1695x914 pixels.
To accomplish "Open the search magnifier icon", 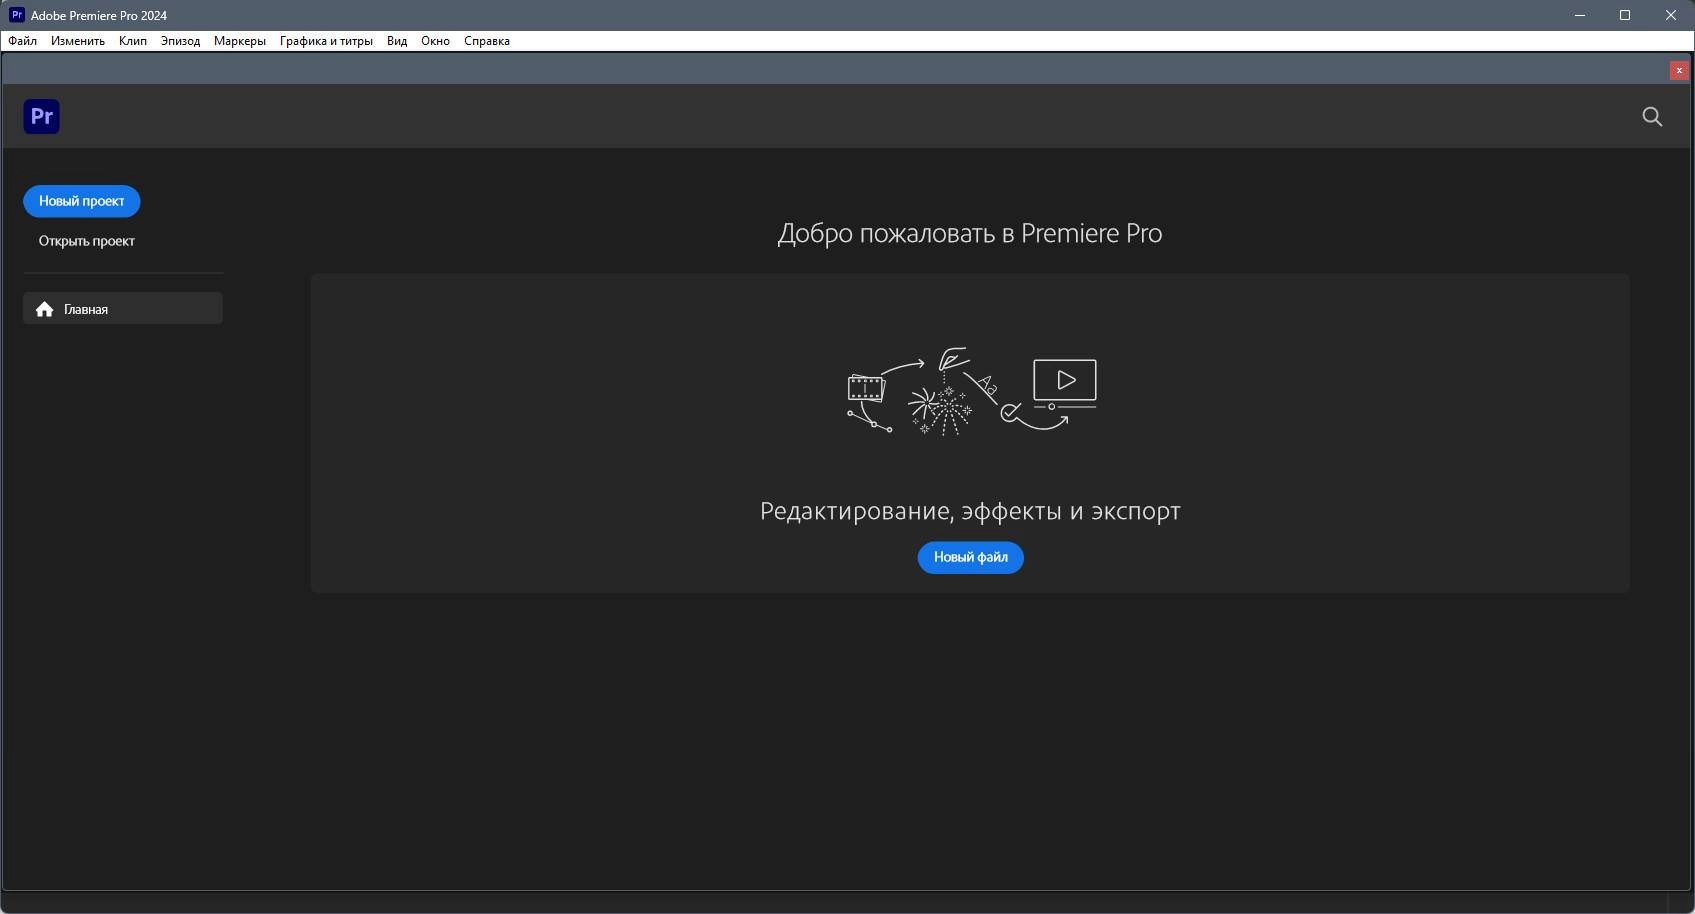I will pyautogui.click(x=1652, y=117).
